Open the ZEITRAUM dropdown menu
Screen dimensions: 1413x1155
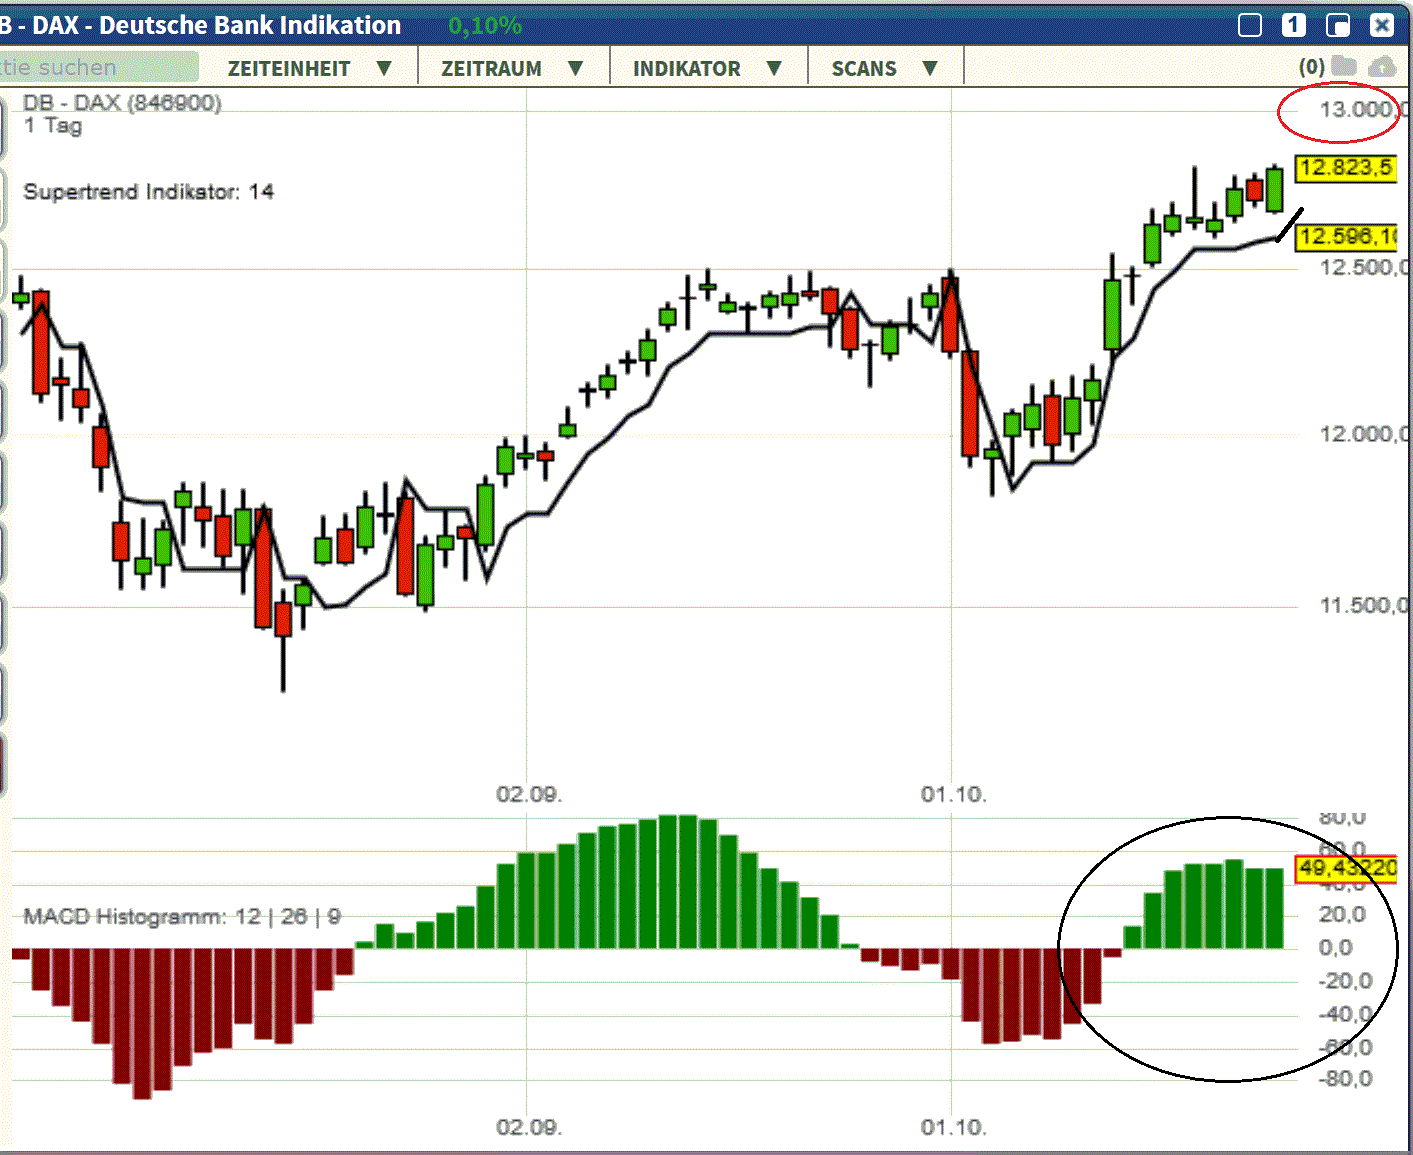pos(511,68)
